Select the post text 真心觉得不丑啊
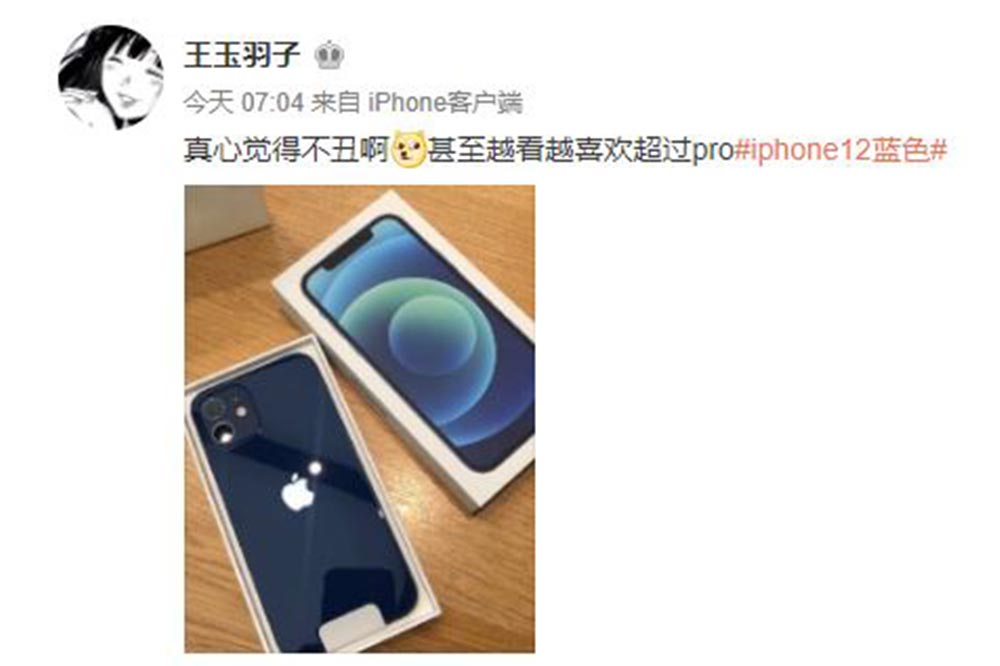The height and width of the screenshot is (666, 1000). [x=287, y=149]
